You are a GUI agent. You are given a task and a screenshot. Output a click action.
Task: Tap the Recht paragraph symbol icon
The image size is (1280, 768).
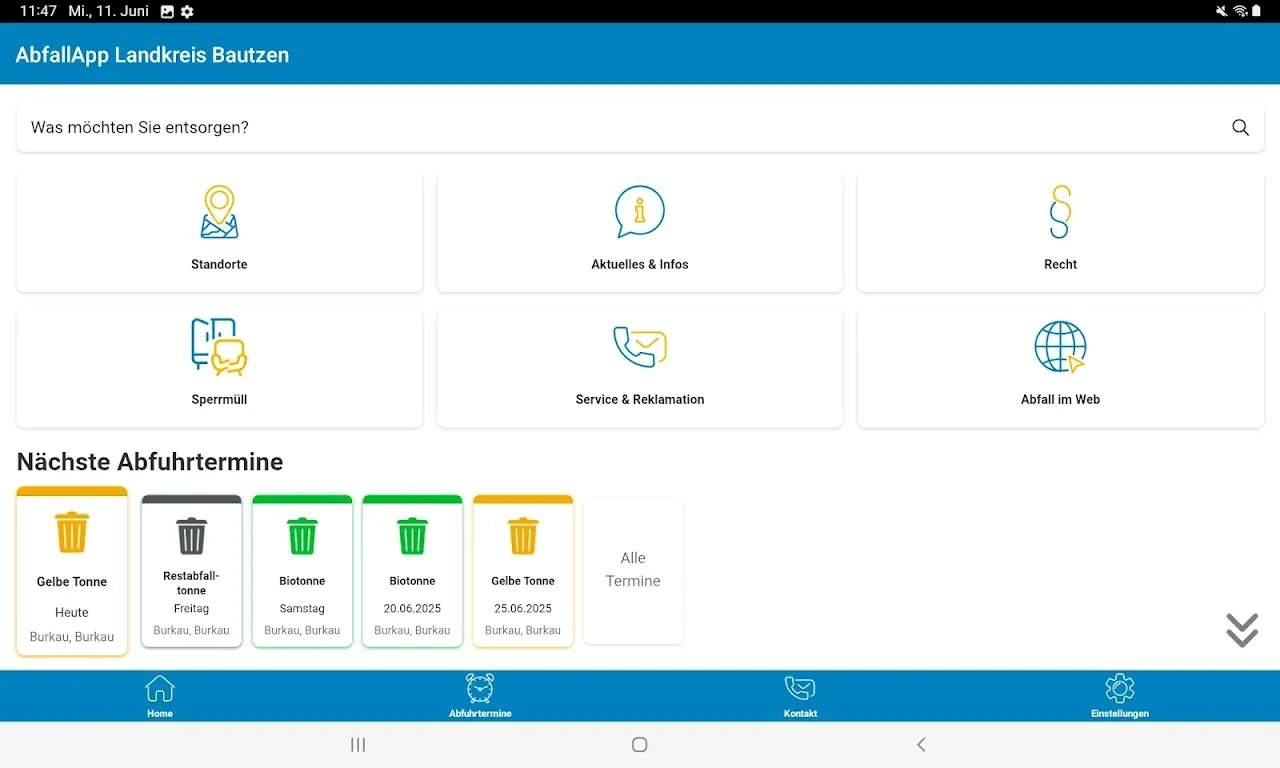(x=1060, y=212)
